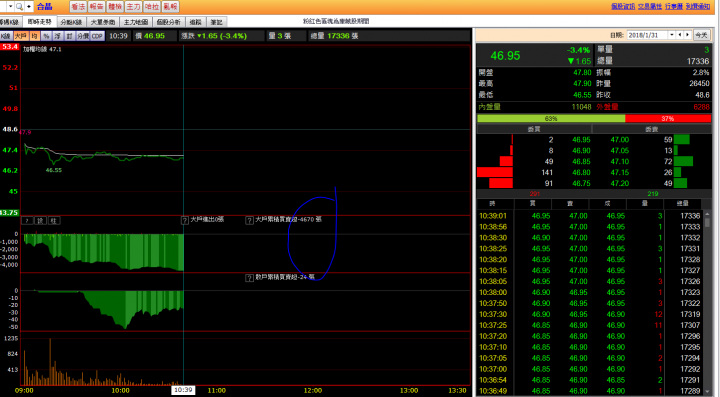
Task: Switch to the 分點K線 tab
Action: click(x=71, y=22)
